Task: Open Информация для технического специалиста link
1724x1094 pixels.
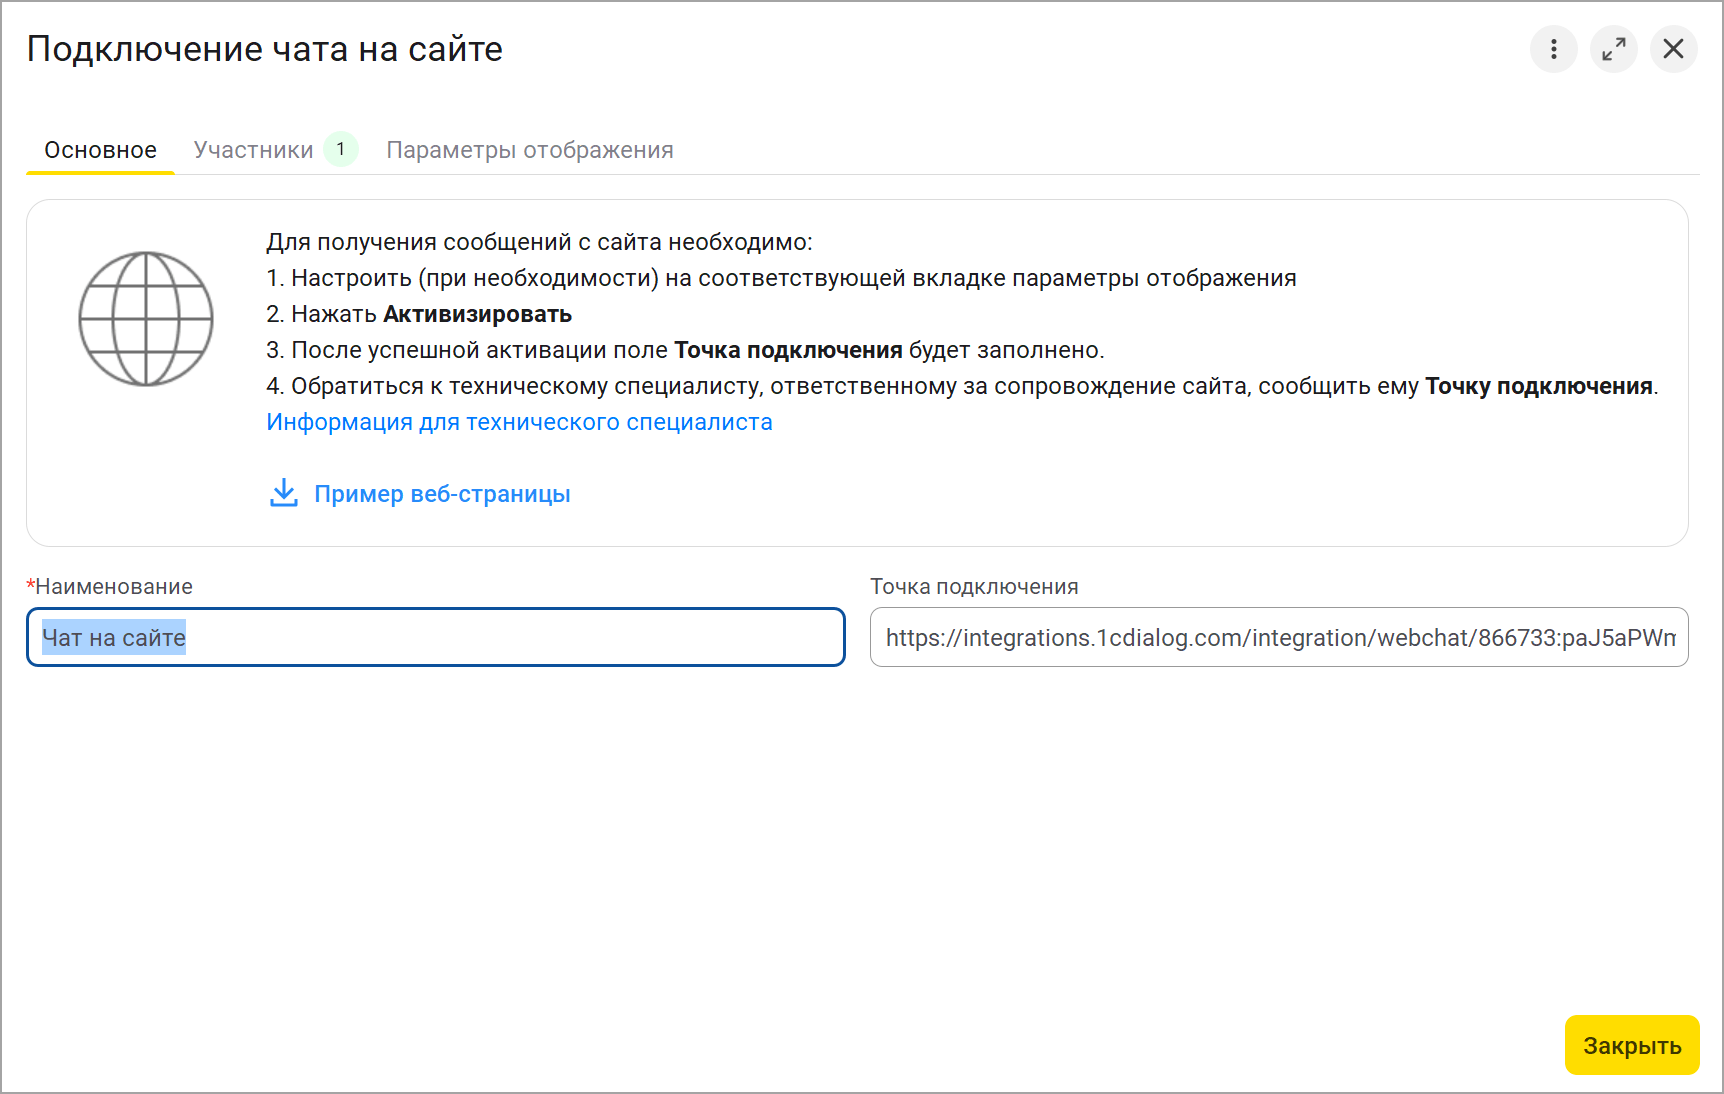Action: pyautogui.click(x=519, y=422)
